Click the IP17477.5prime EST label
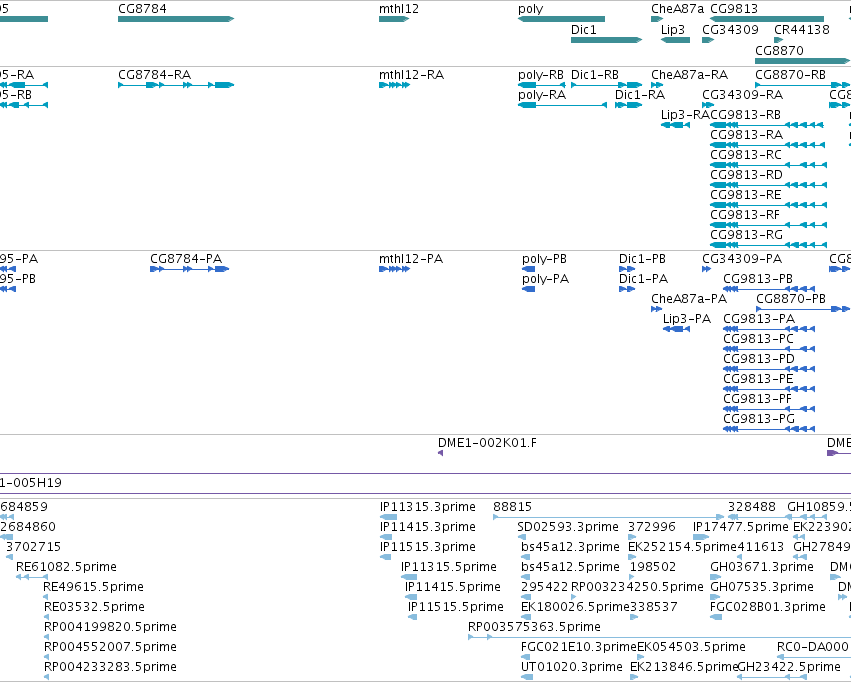 click(x=740, y=527)
